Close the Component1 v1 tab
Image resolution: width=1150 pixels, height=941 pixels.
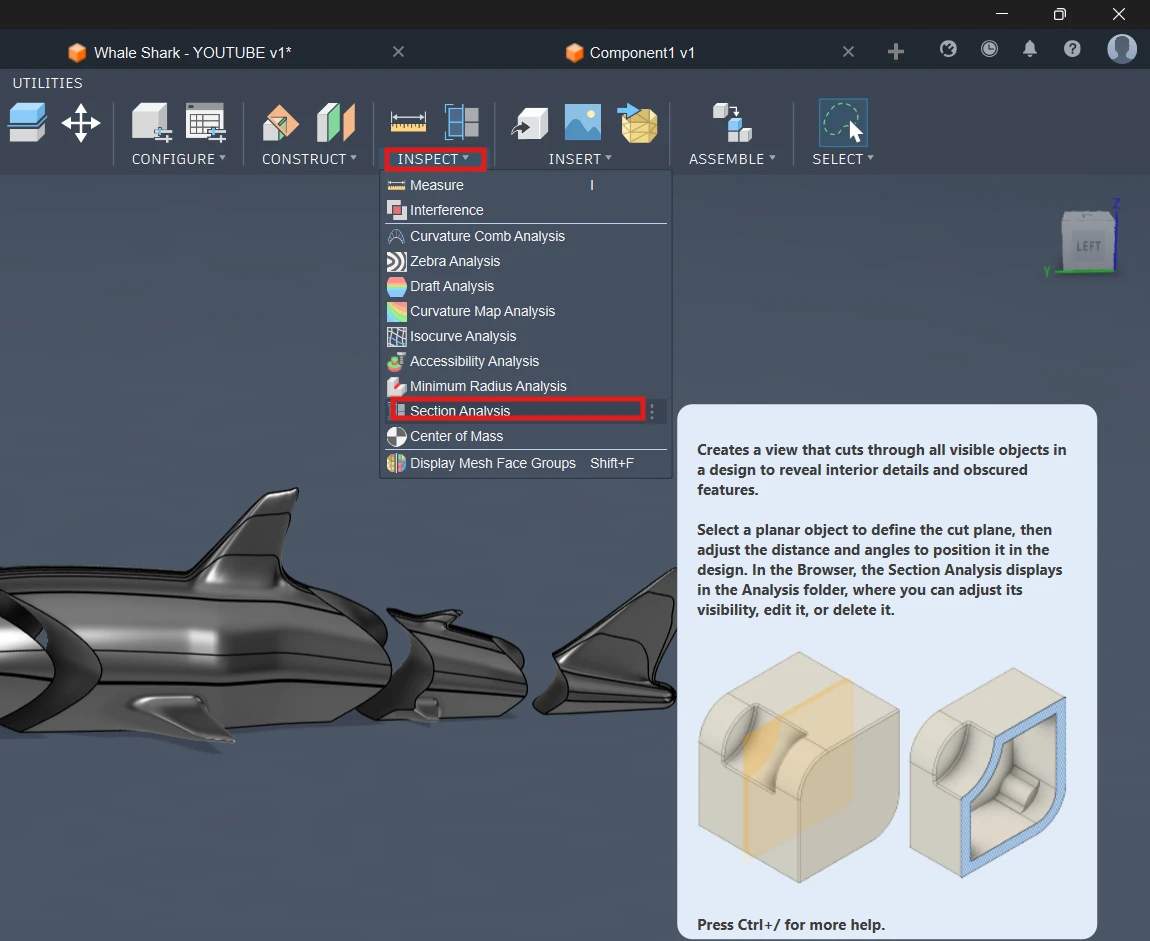[x=848, y=51]
